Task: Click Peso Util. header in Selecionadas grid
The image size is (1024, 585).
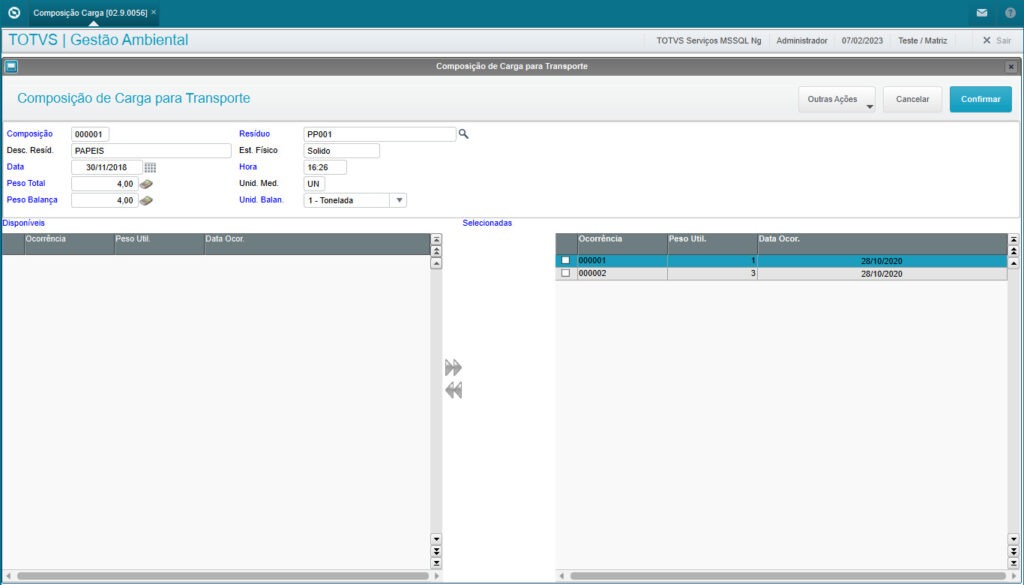Action: click(712, 244)
